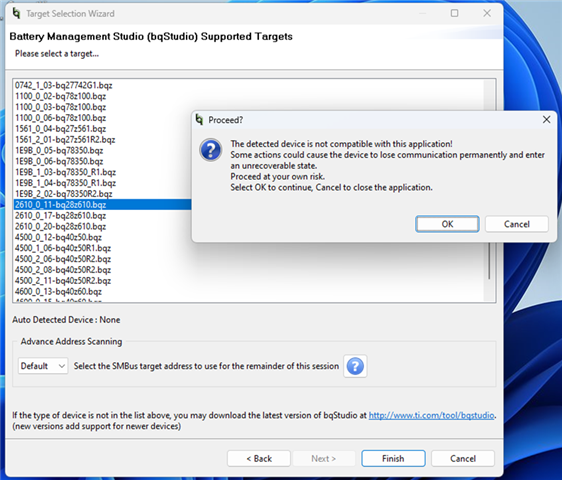The image size is (562, 480).
Task: Cancel the Proceed dialog
Action: [516, 224]
